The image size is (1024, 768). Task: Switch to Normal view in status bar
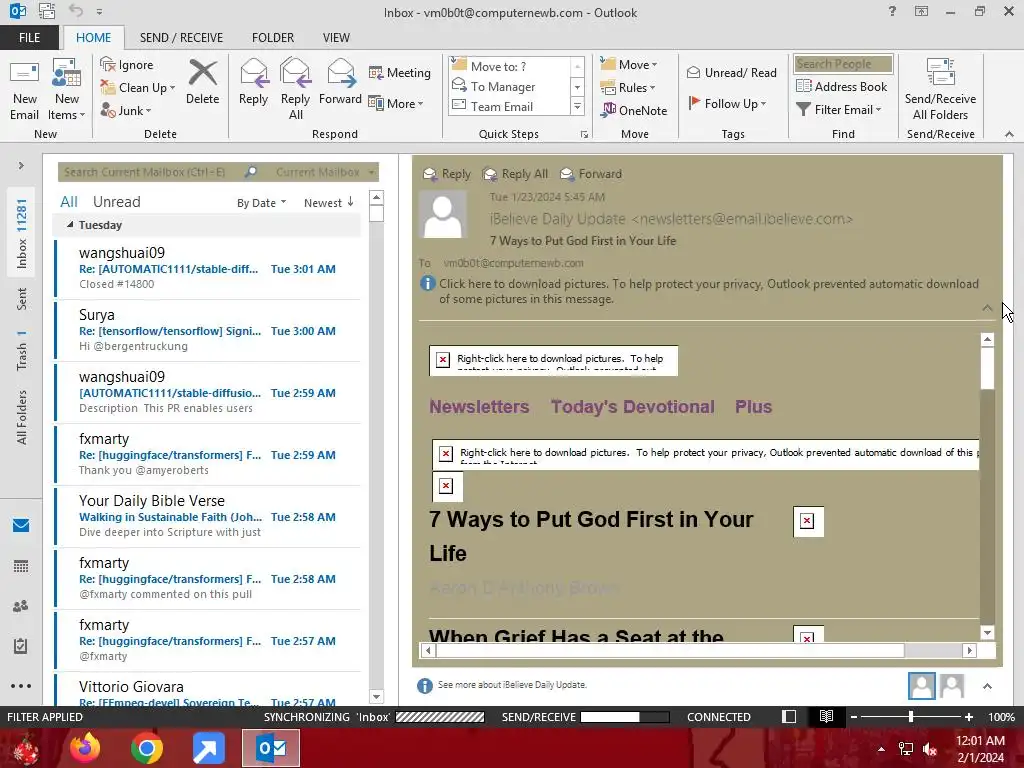point(789,716)
